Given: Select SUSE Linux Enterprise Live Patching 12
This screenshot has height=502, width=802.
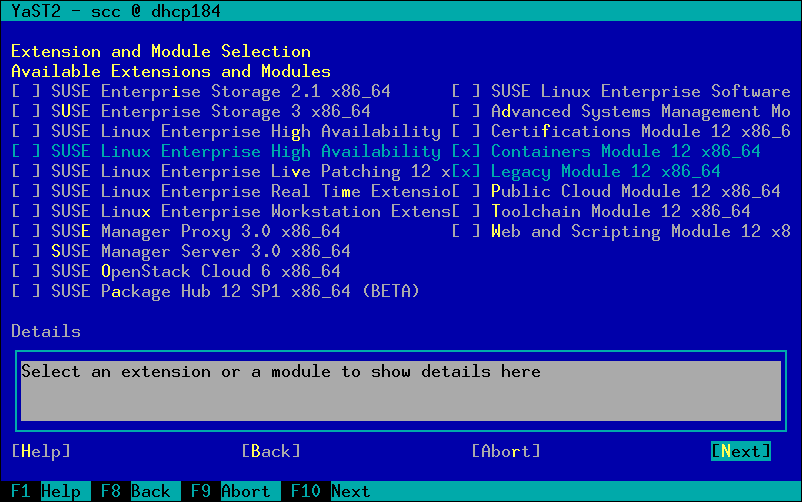Looking at the screenshot, I should (27, 172).
